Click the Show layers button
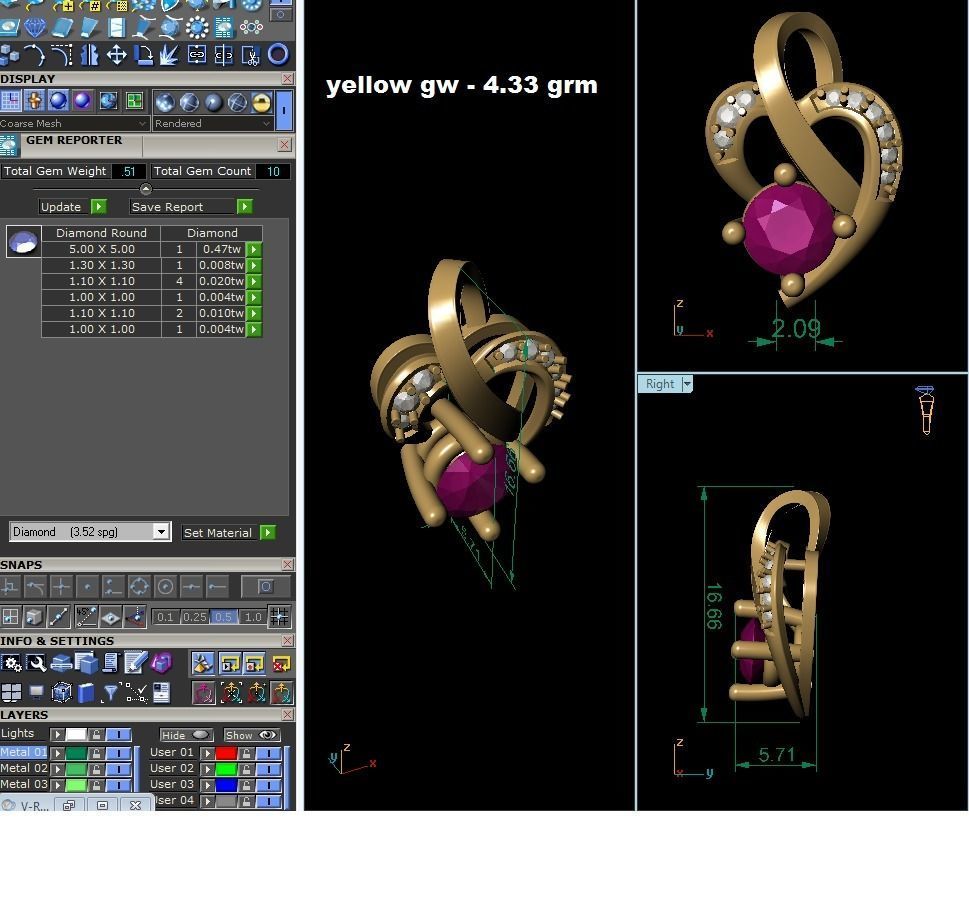Screen dimensions: 969x902 pos(251,735)
